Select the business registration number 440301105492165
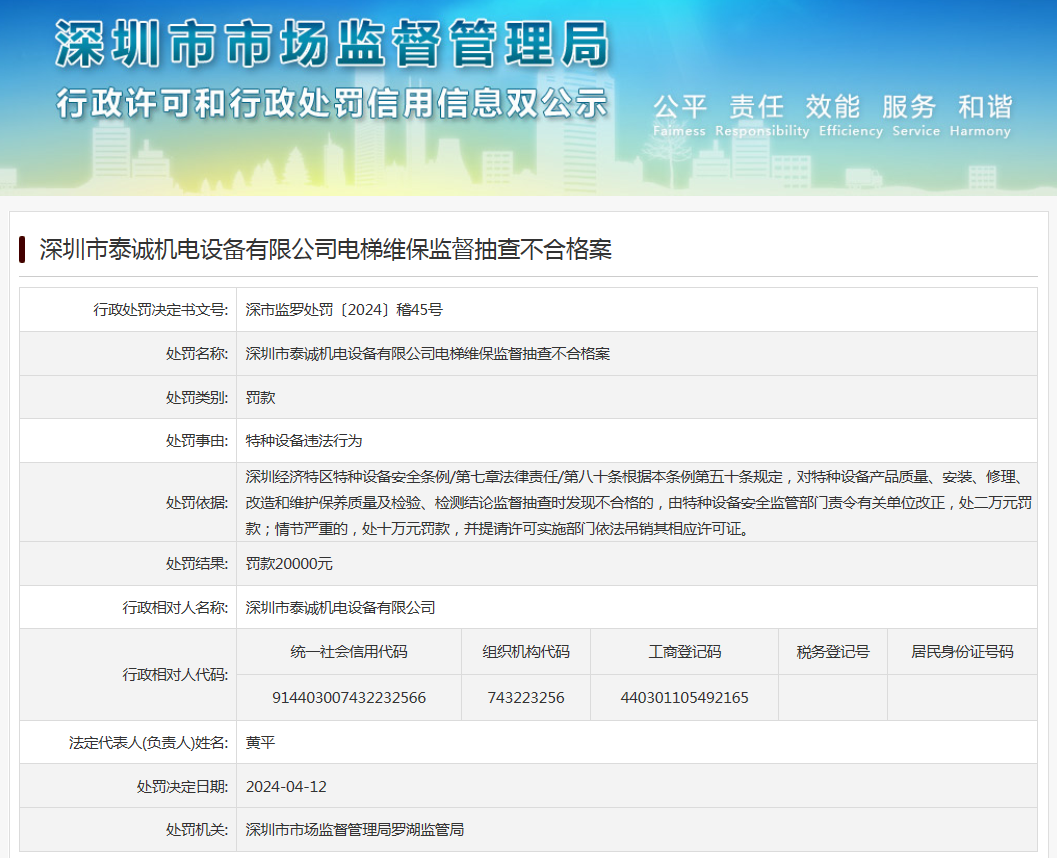 (684, 698)
